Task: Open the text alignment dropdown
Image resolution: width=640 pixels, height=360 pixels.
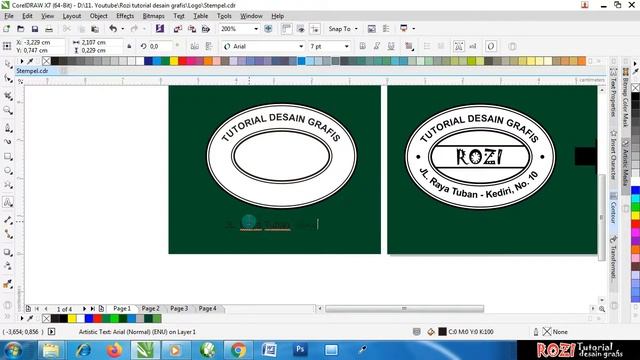Action: [409, 47]
